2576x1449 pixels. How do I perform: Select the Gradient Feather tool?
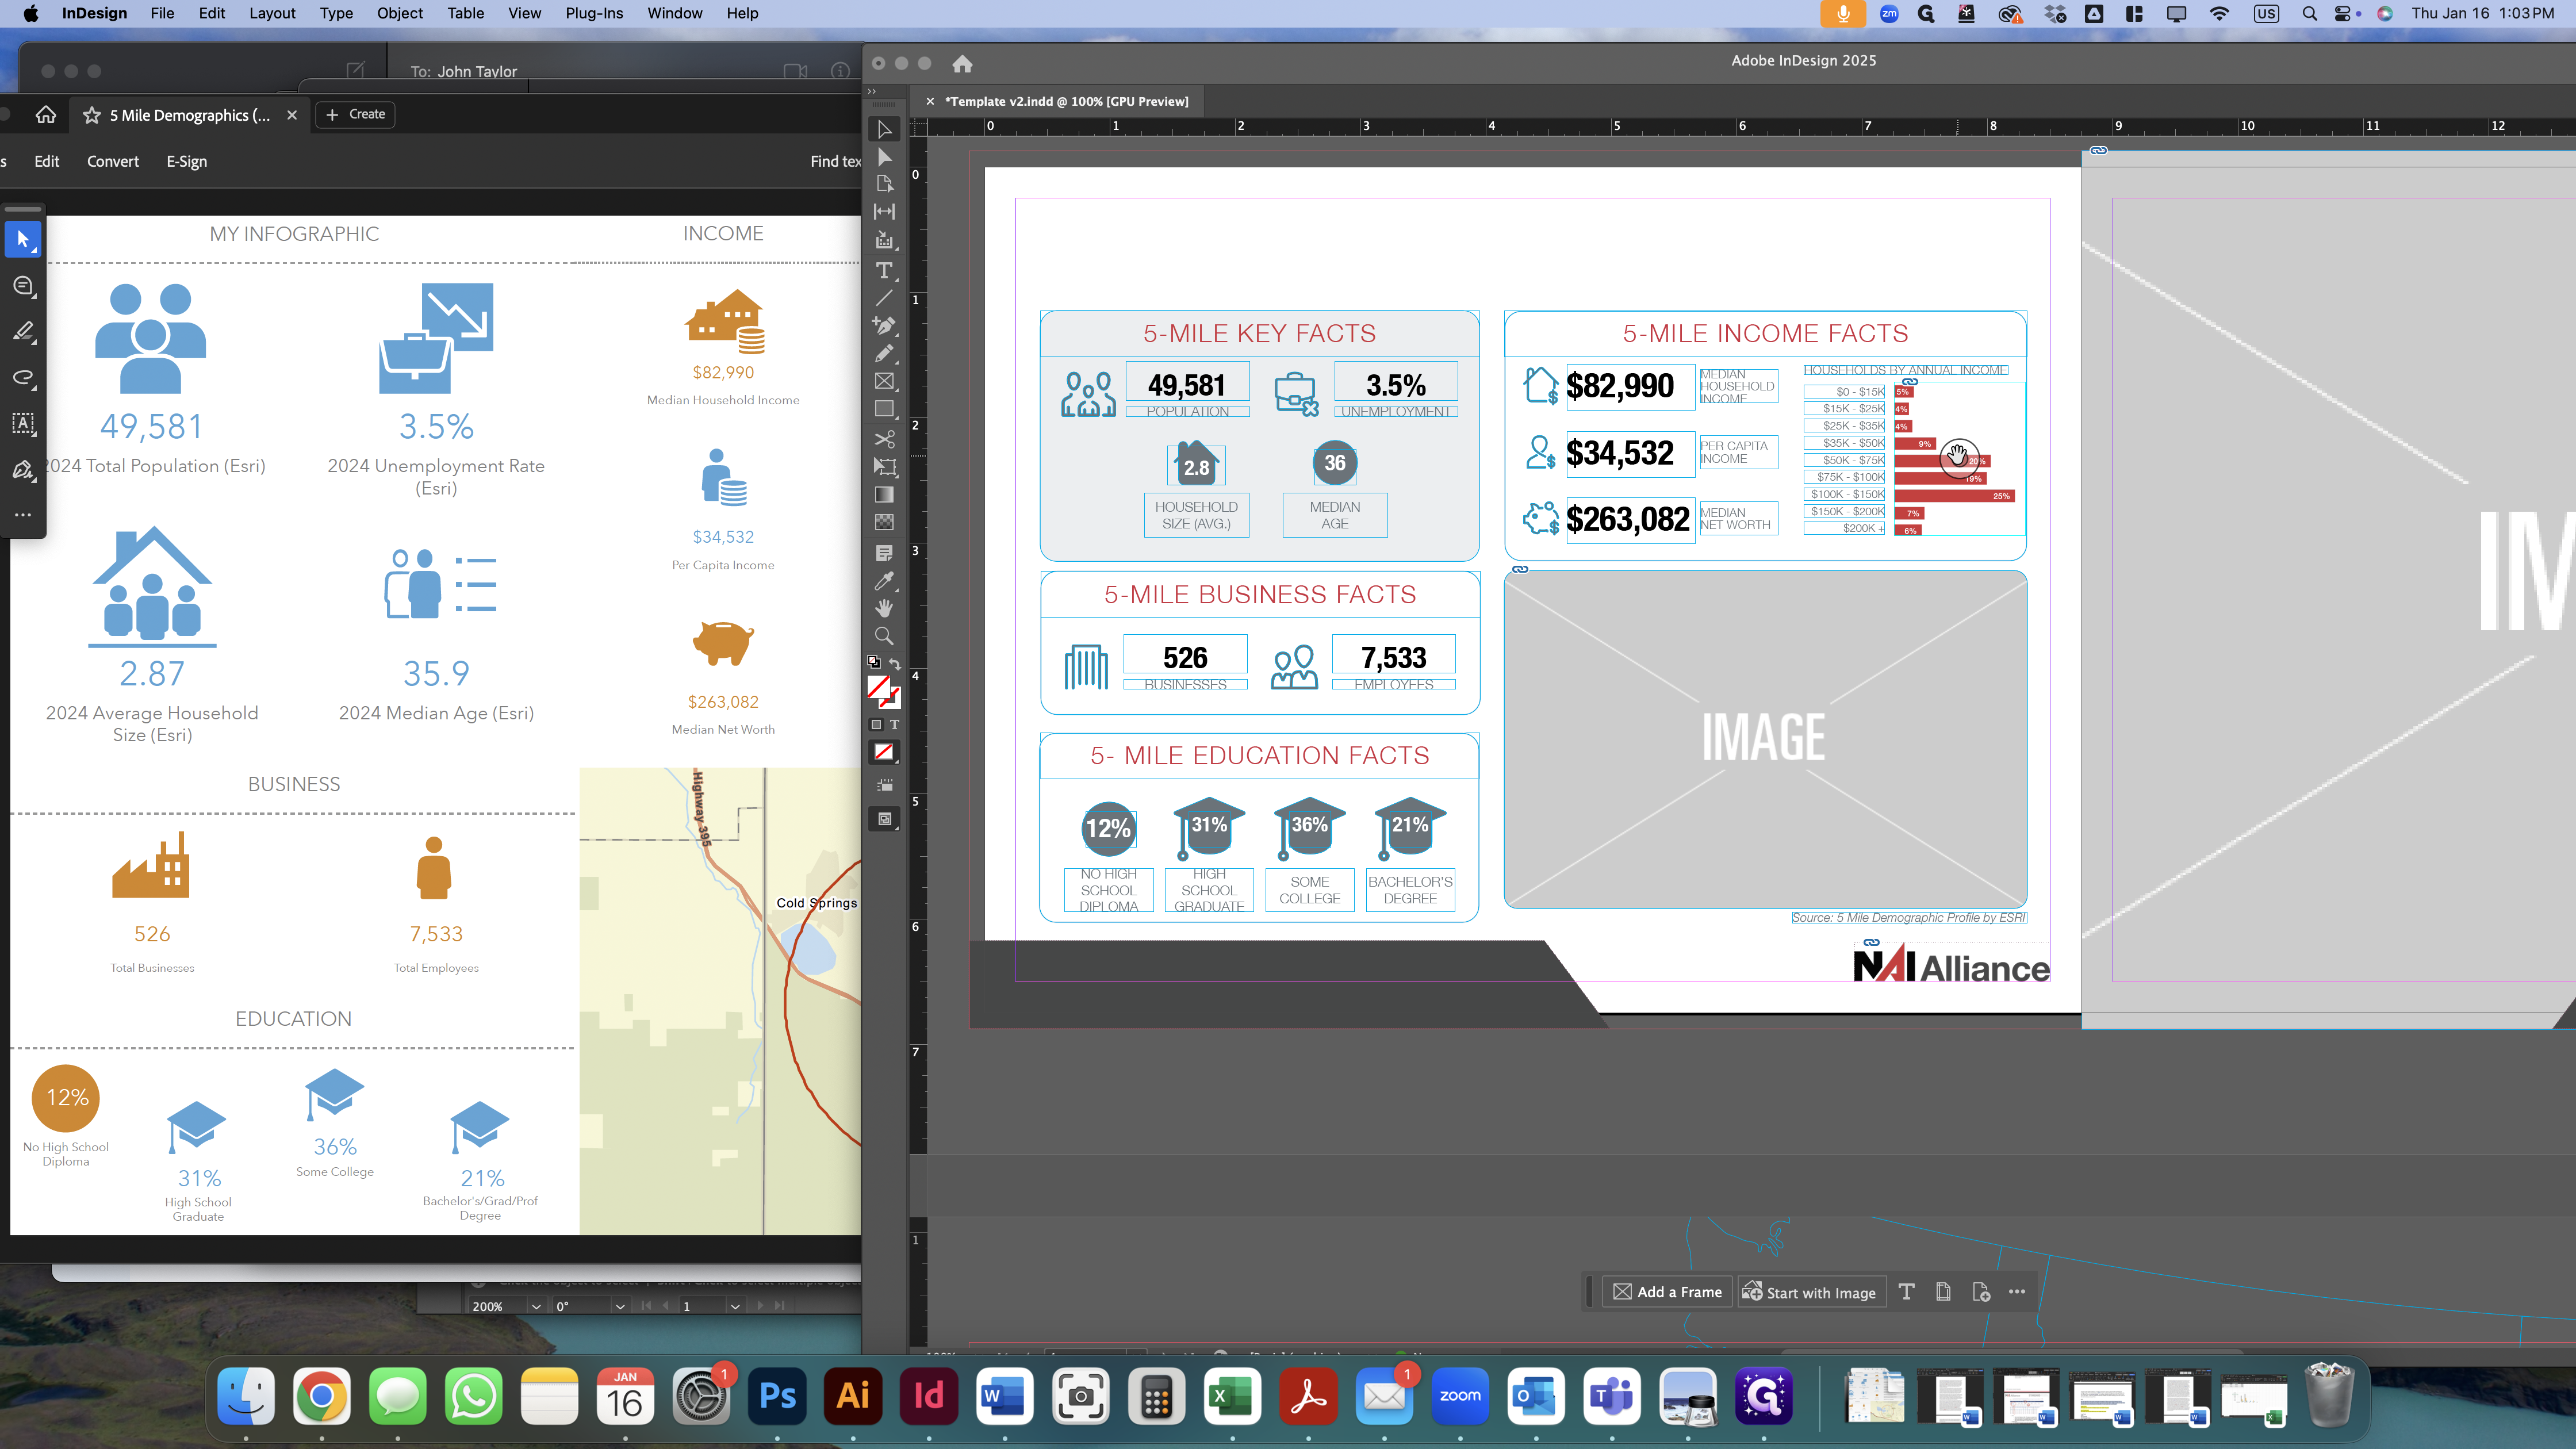click(884, 522)
